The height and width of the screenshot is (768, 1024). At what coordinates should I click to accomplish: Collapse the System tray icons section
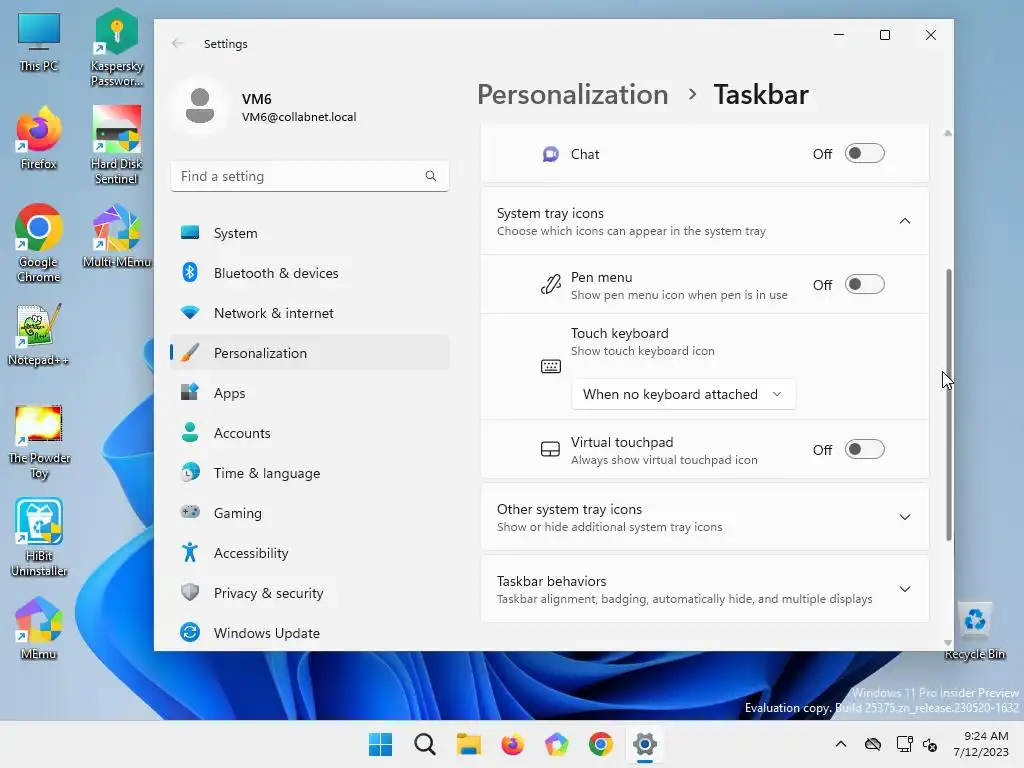tap(904, 221)
